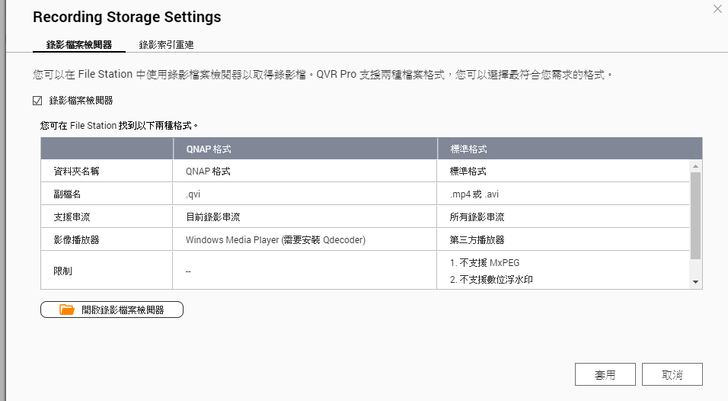Select the 錄影檔案檢閱器 tab

(79, 44)
